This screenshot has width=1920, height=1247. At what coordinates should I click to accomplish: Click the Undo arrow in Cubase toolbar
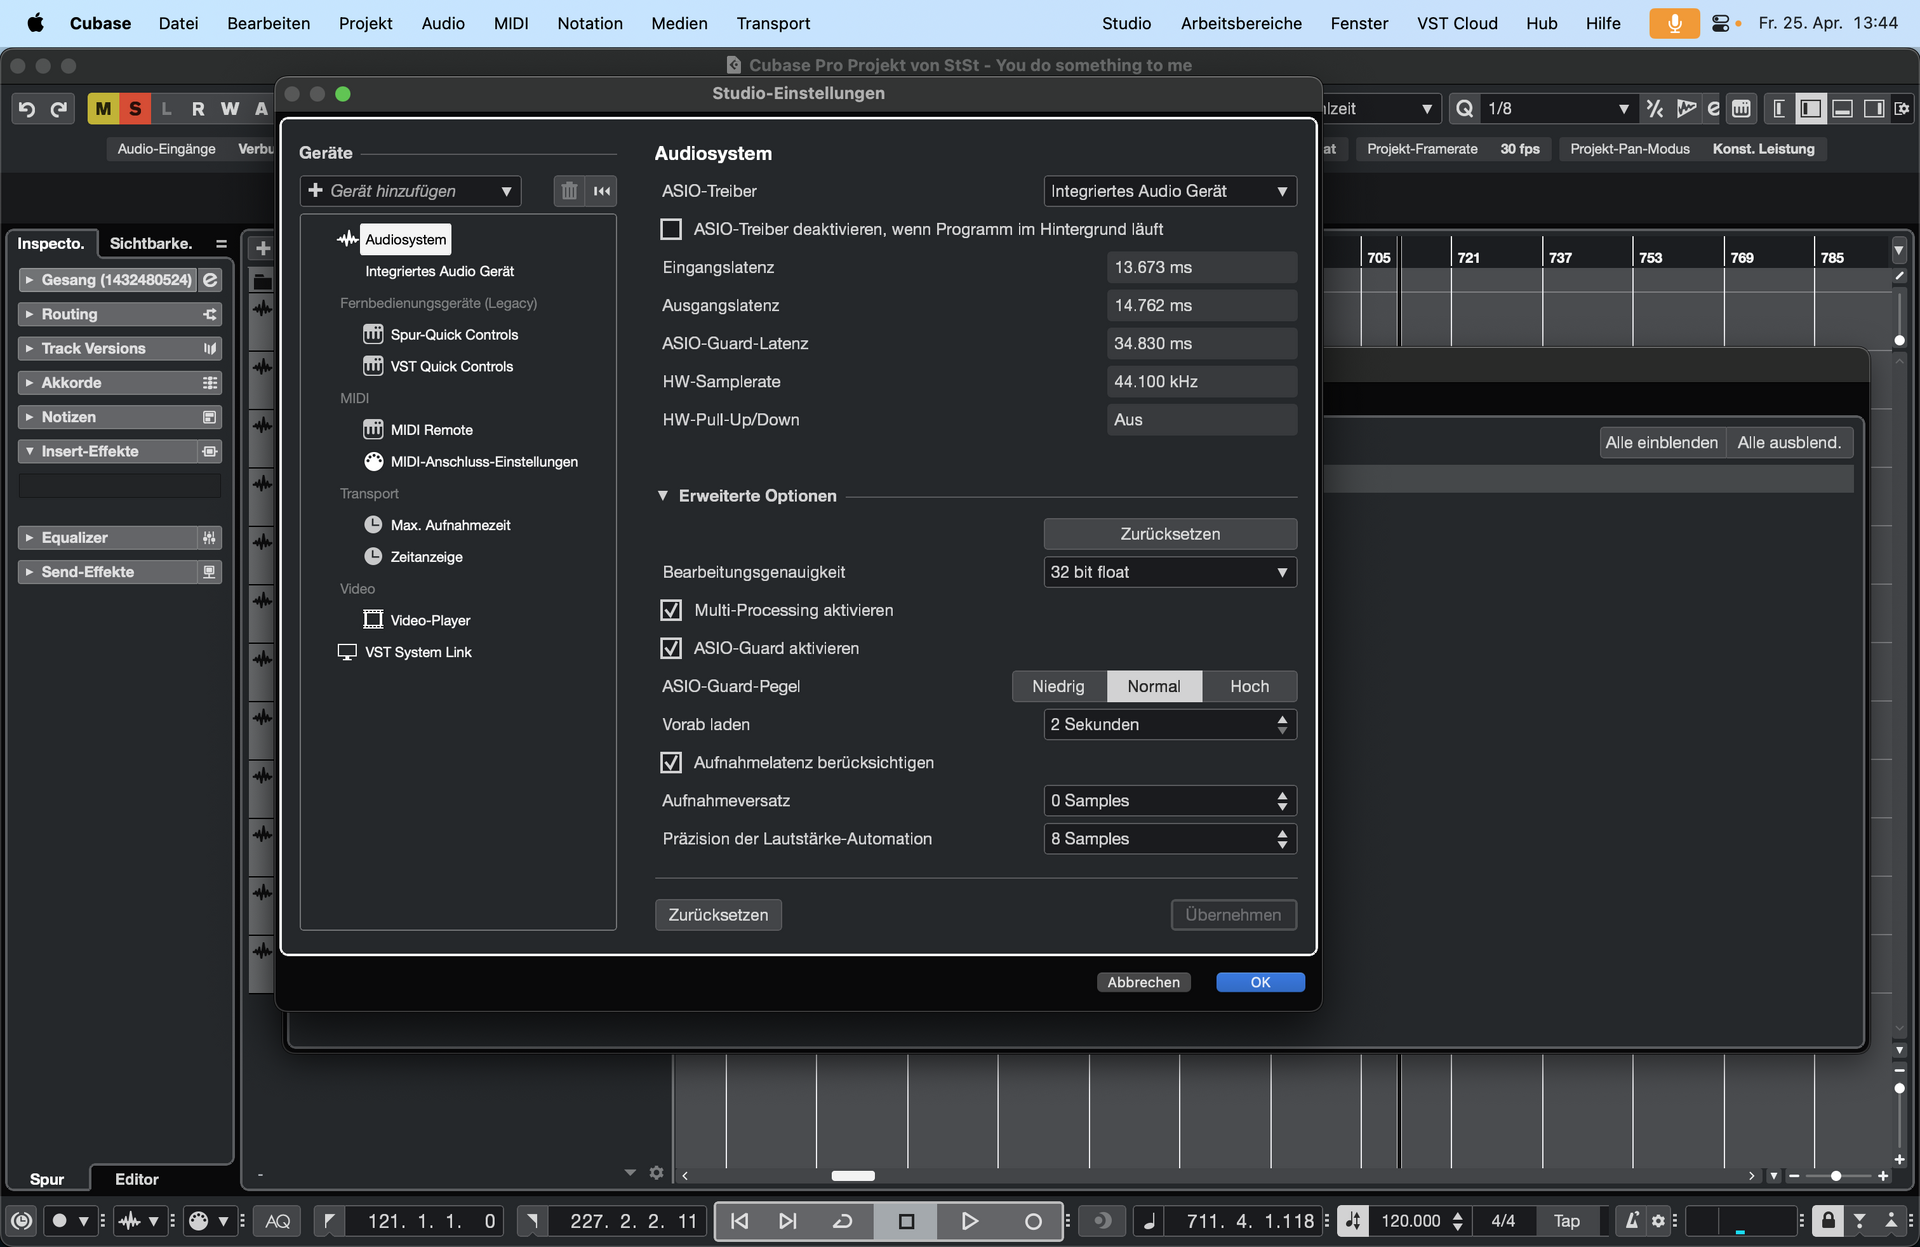(x=27, y=109)
